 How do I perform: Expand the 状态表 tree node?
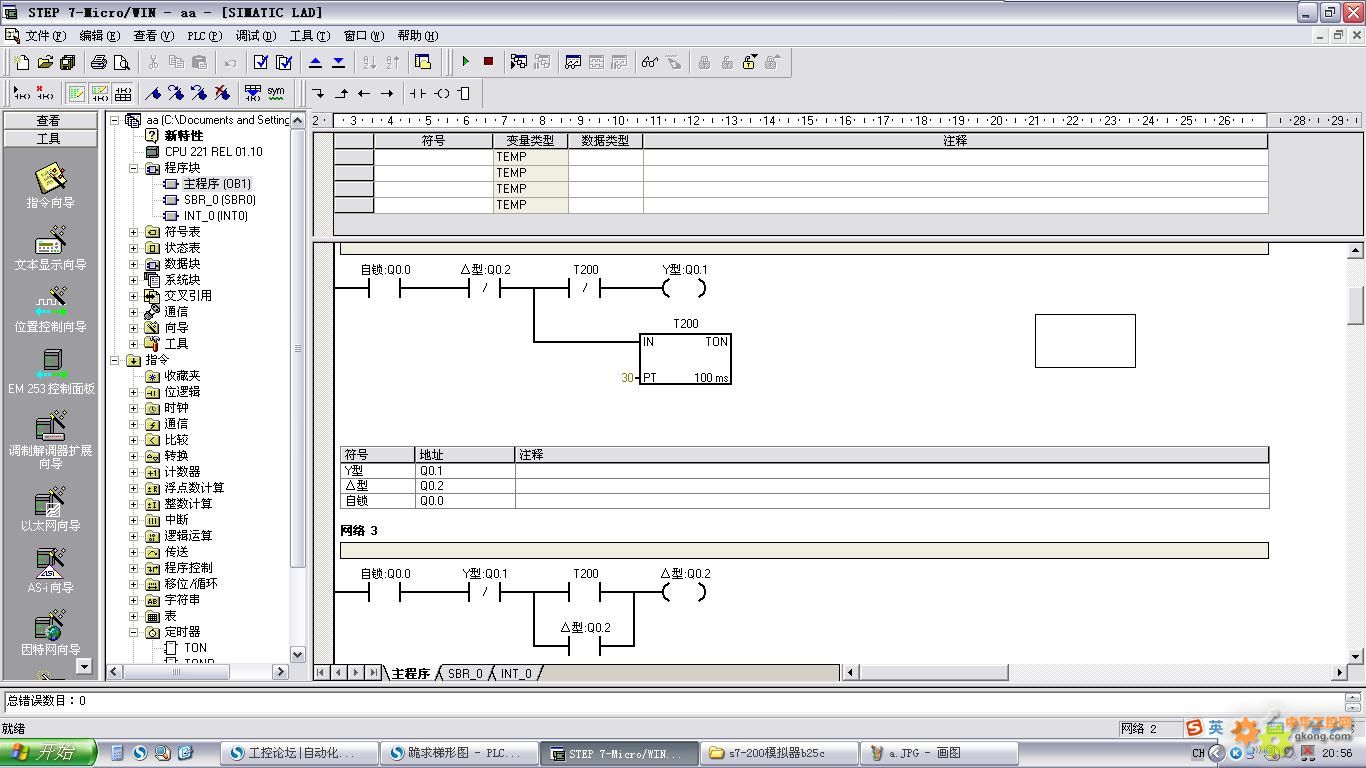(x=134, y=248)
